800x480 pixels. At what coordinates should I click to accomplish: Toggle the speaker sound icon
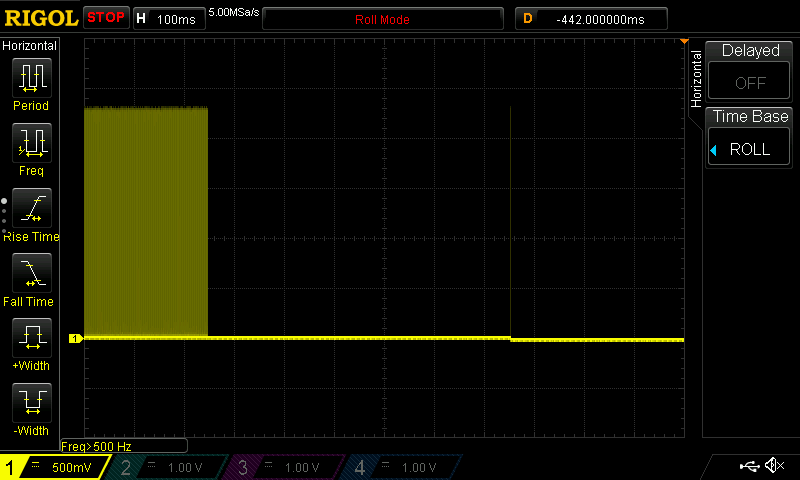tap(774, 466)
